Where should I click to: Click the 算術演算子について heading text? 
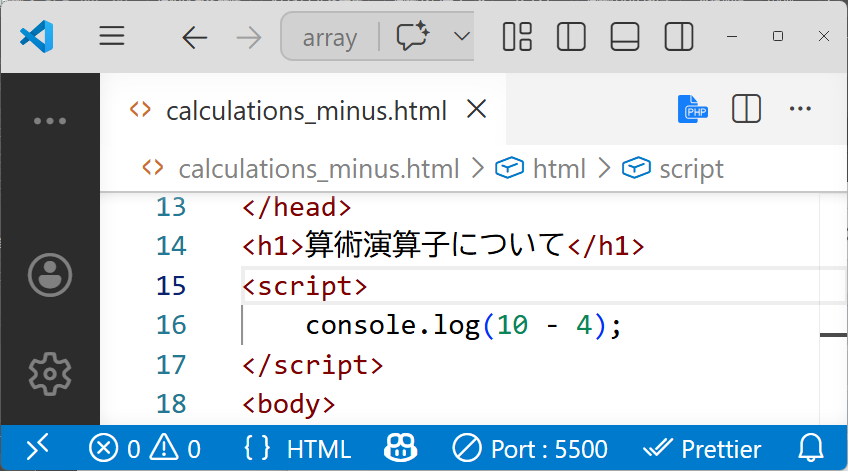(x=436, y=245)
